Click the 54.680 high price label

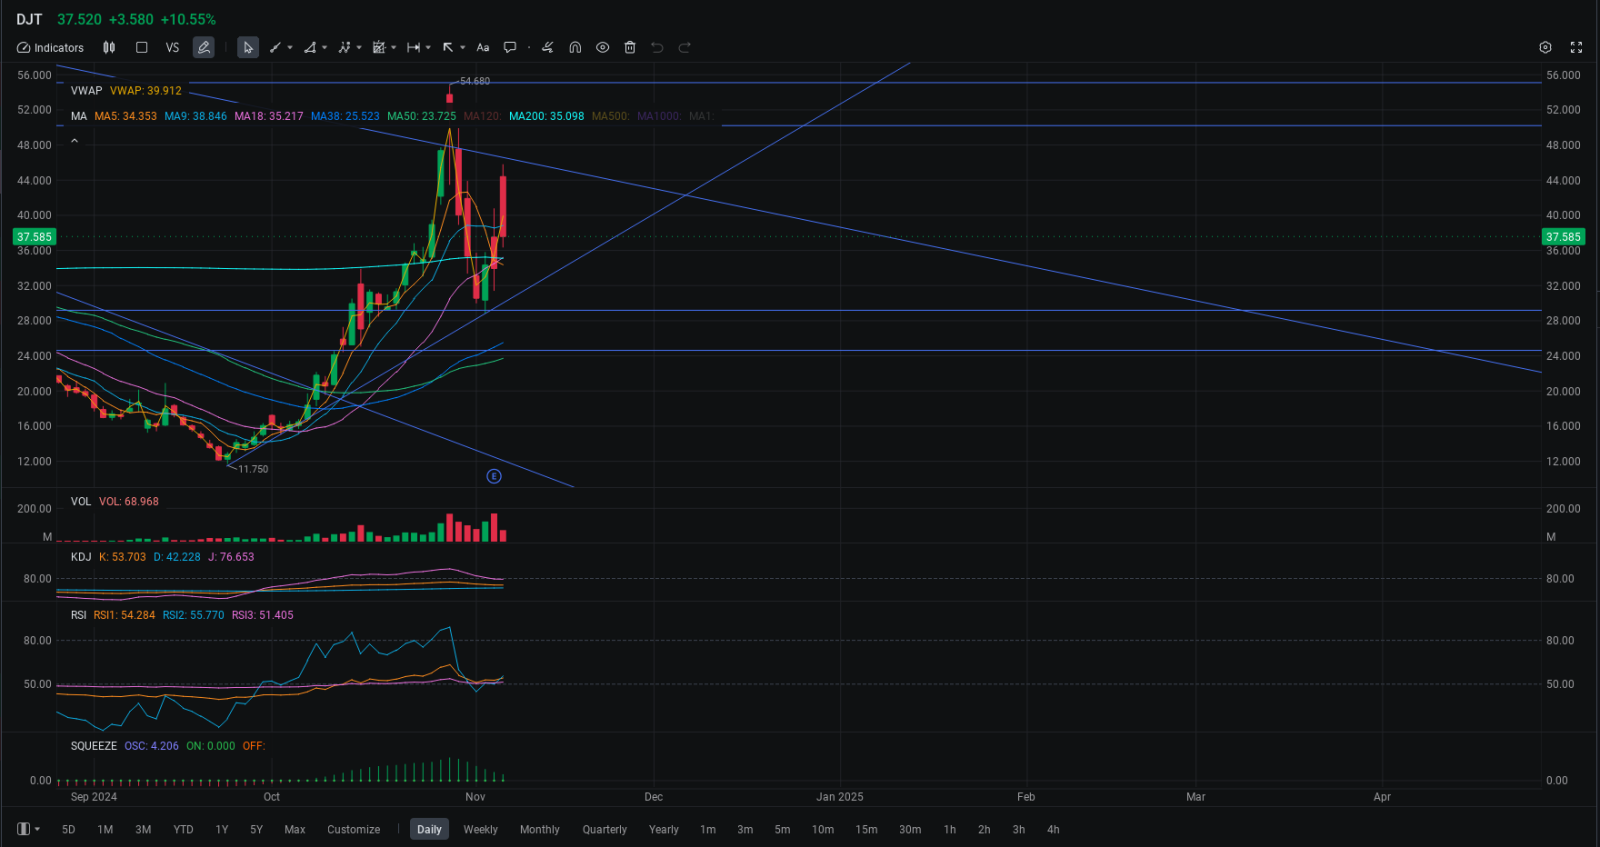(x=475, y=81)
